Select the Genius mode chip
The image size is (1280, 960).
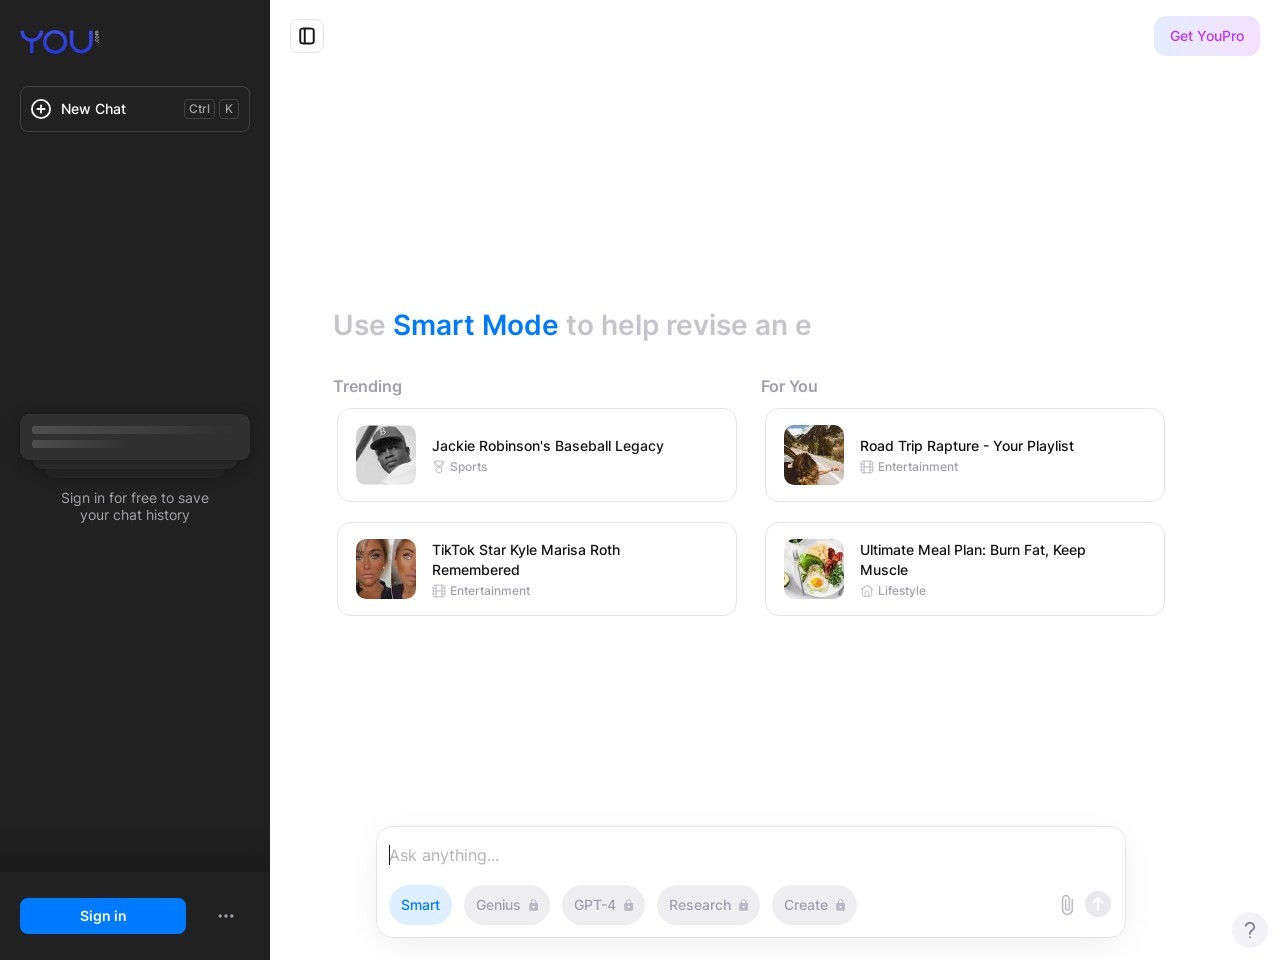pyautogui.click(x=507, y=905)
